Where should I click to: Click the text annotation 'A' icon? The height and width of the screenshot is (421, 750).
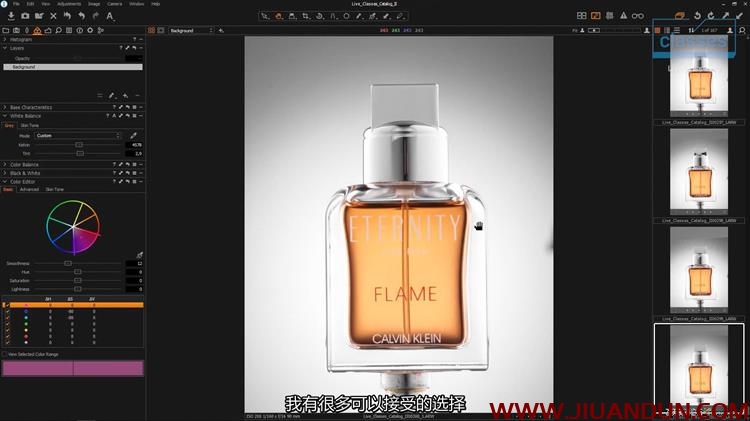pyautogui.click(x=110, y=16)
